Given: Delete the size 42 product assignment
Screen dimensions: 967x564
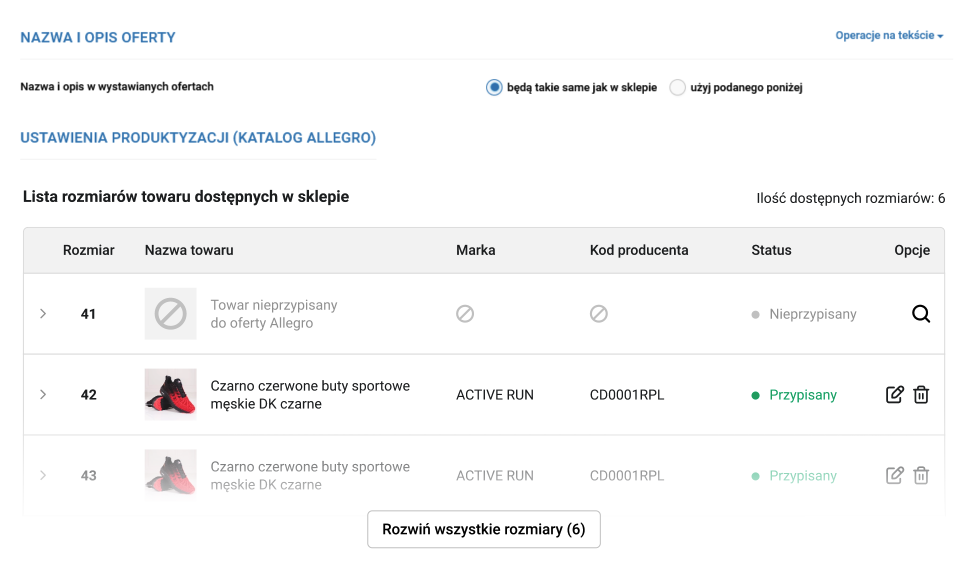Looking at the screenshot, I should 921,395.
